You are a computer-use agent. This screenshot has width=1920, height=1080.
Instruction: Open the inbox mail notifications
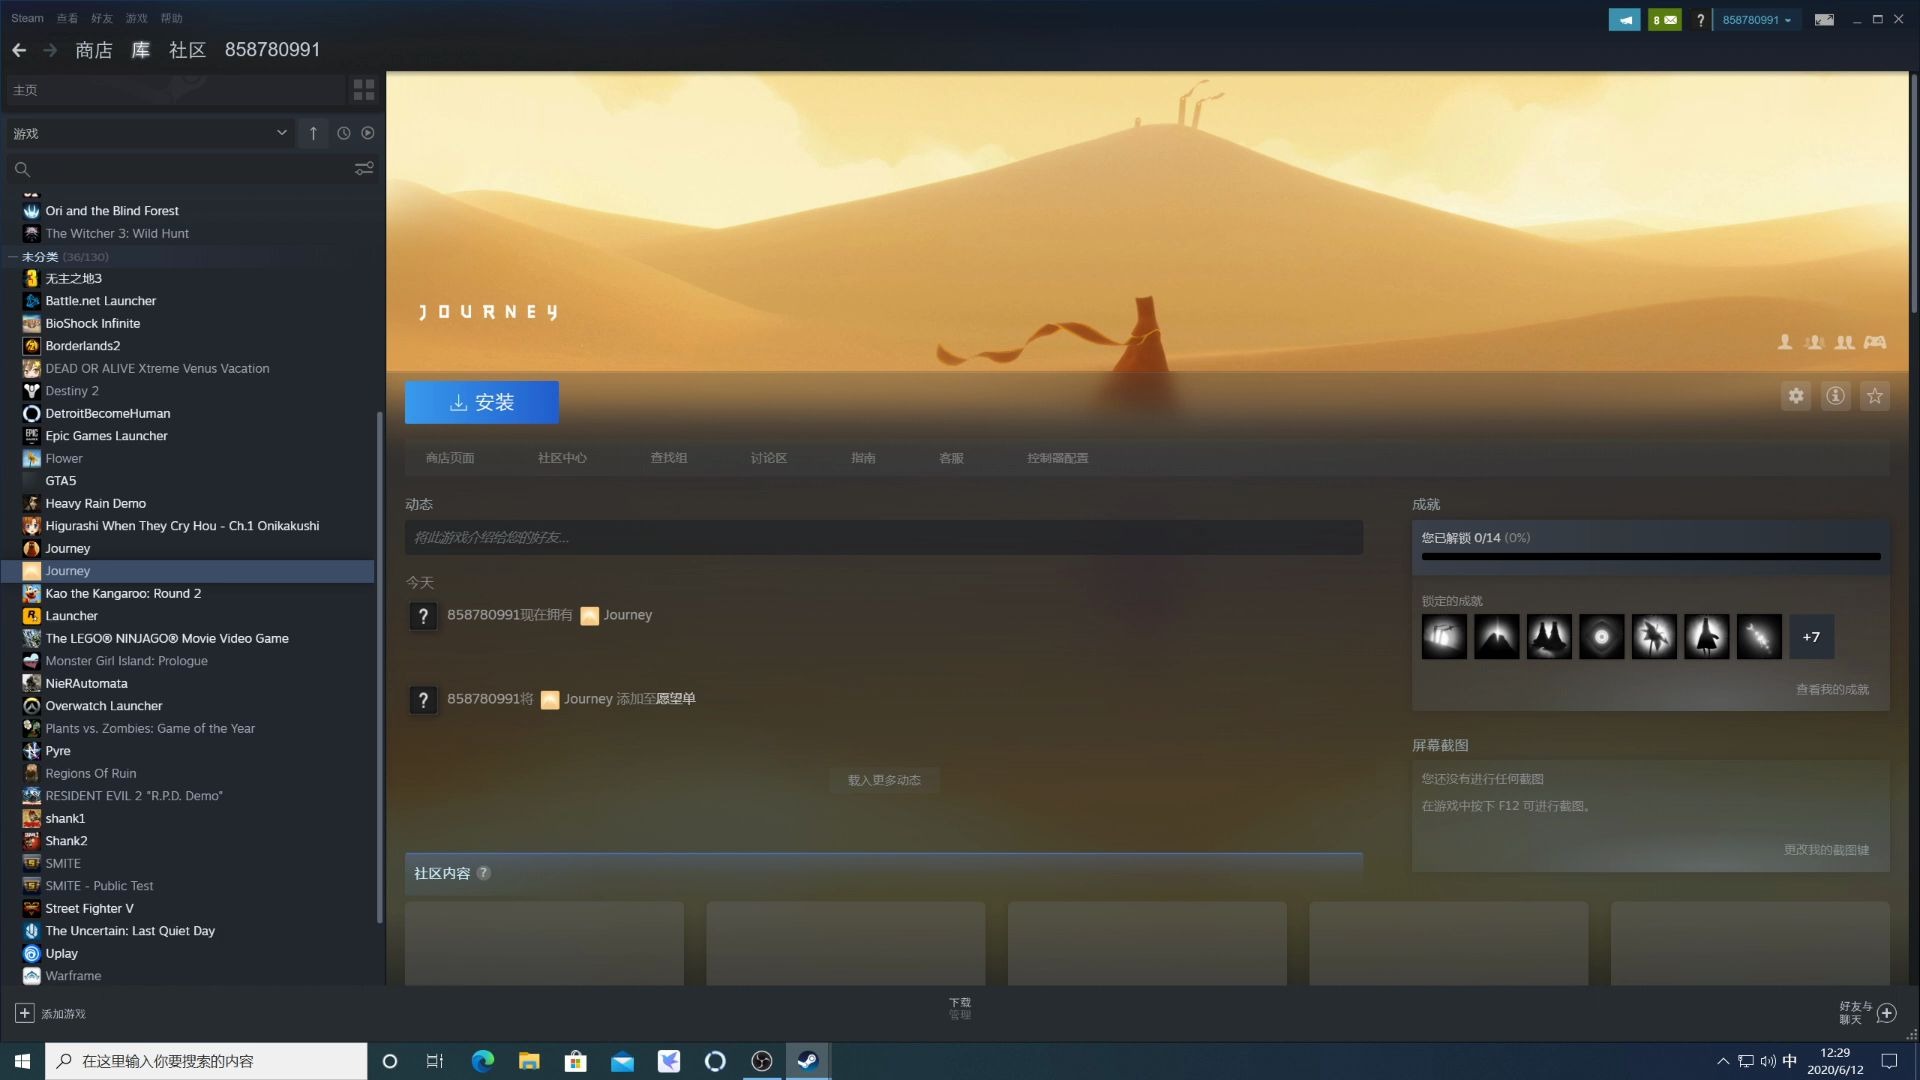click(x=1665, y=19)
